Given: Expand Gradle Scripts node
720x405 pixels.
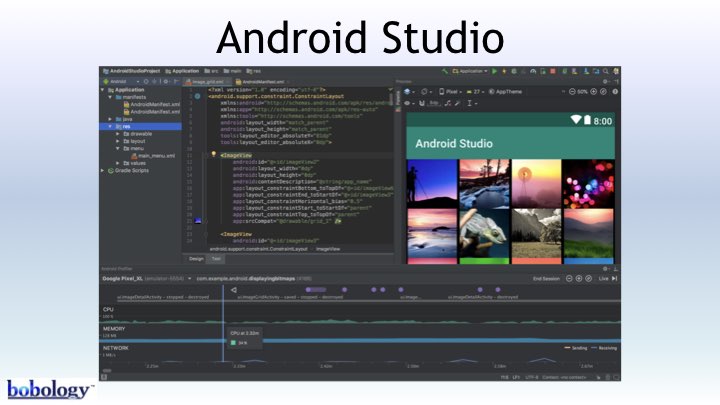Looking at the screenshot, I should click(102, 170).
